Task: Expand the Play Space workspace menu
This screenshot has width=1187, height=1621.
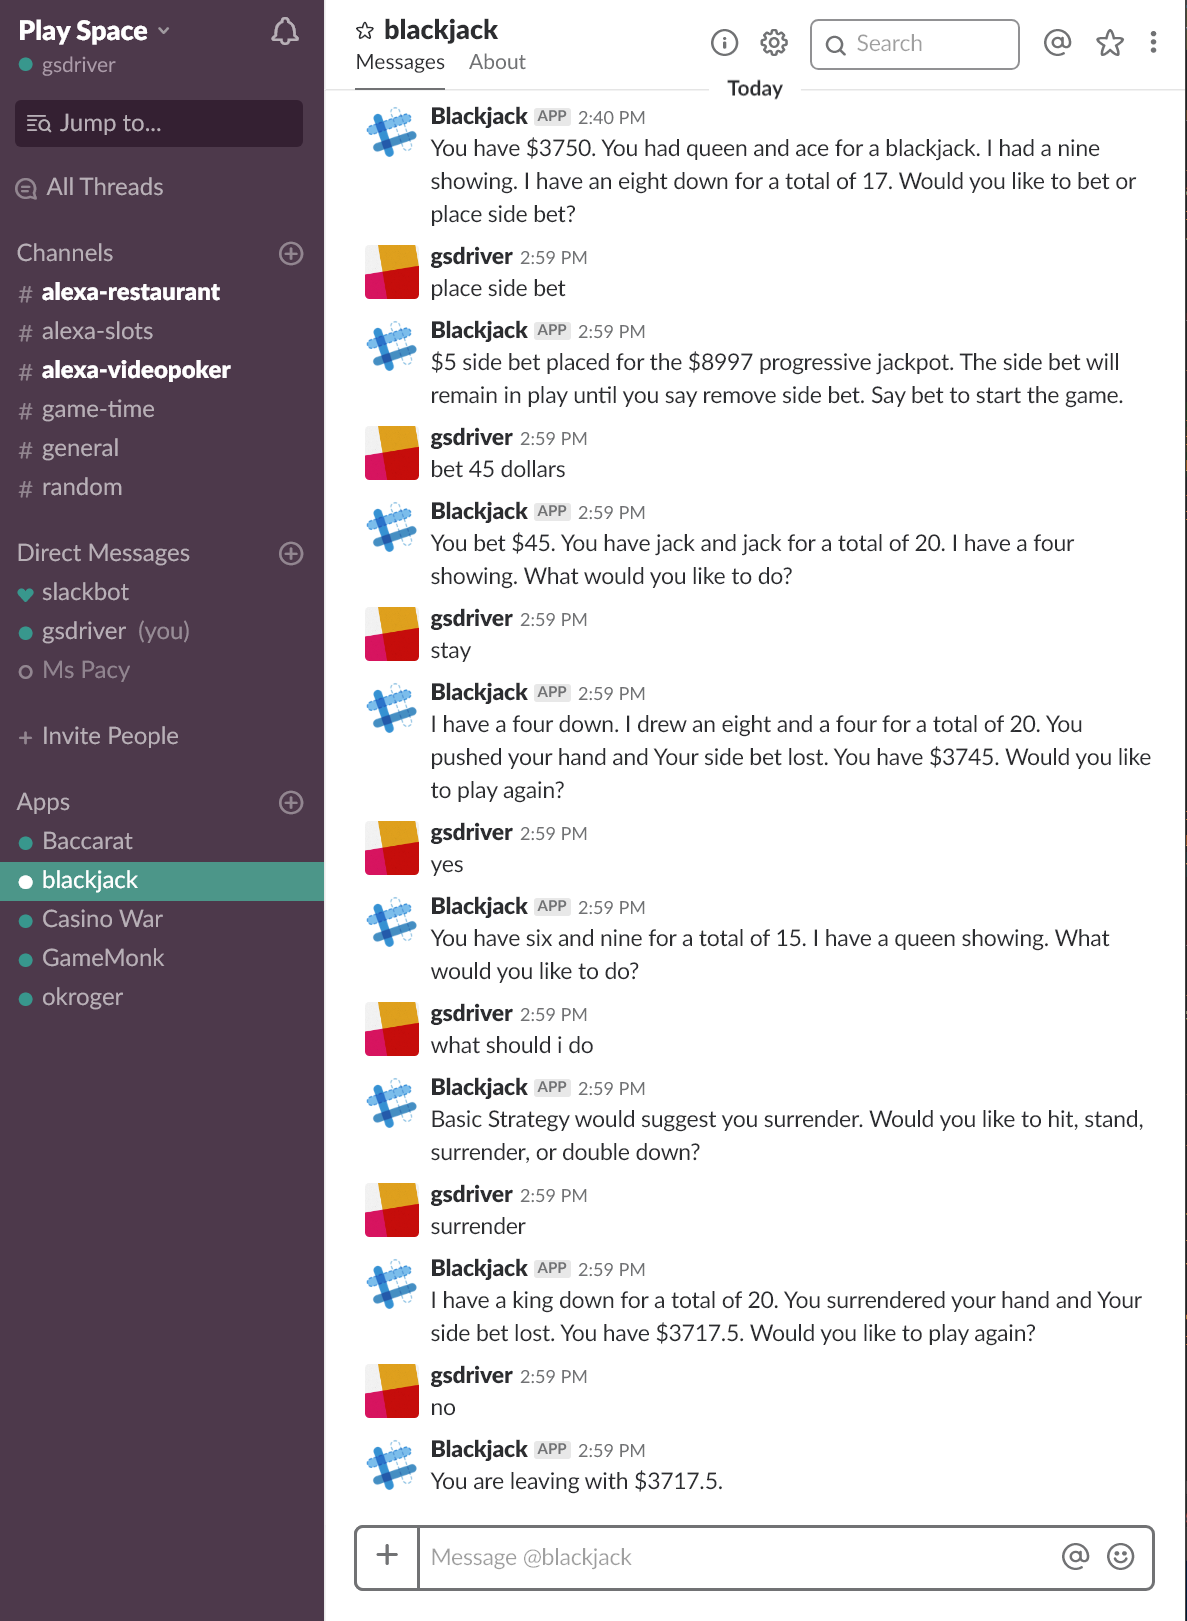Action: click(x=94, y=31)
